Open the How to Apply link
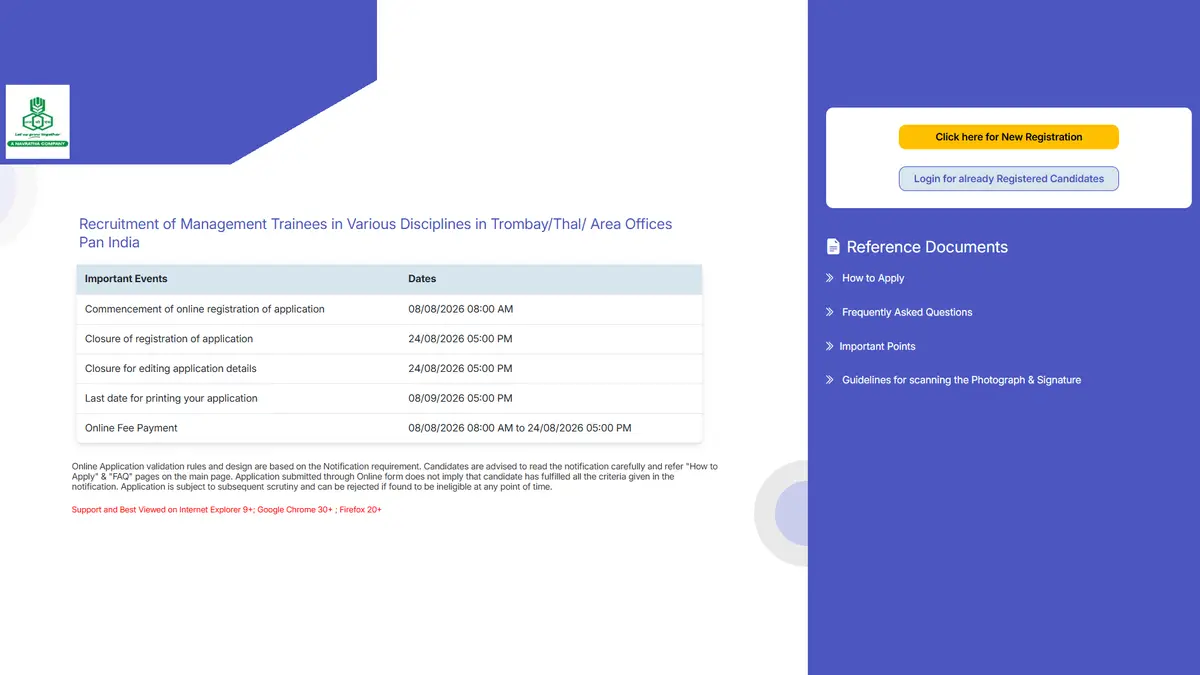1200x675 pixels. click(873, 278)
